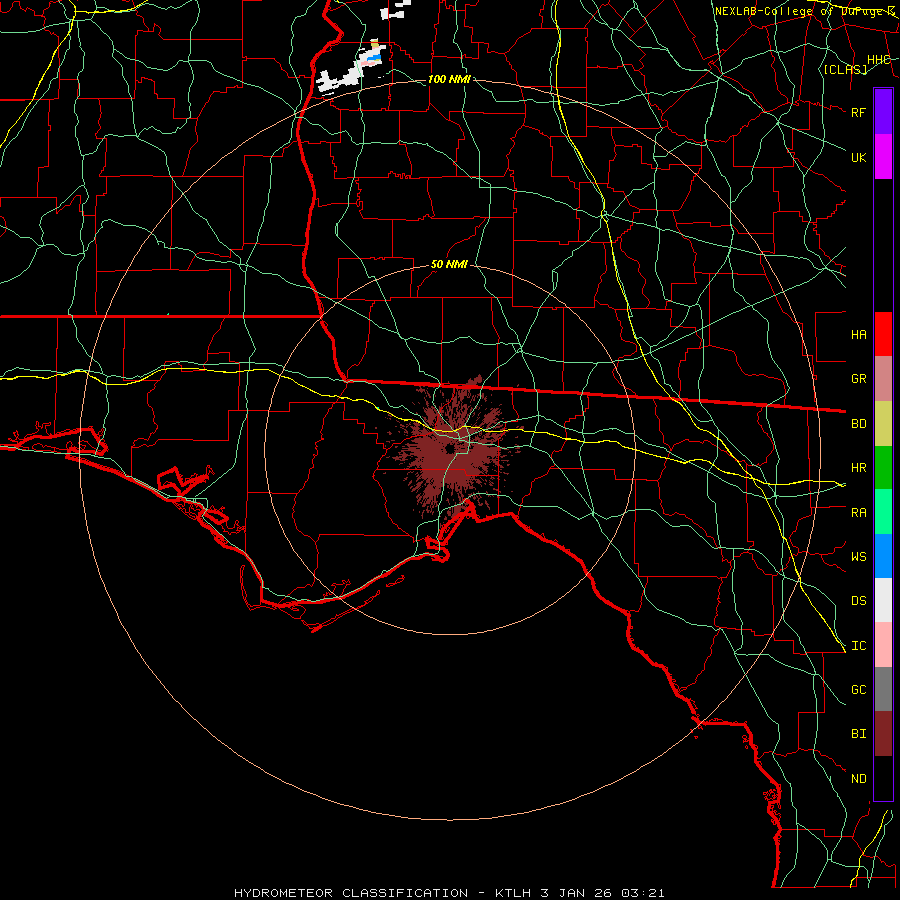Click the GC legend label
Screen dimensions: 900x900
click(x=859, y=689)
